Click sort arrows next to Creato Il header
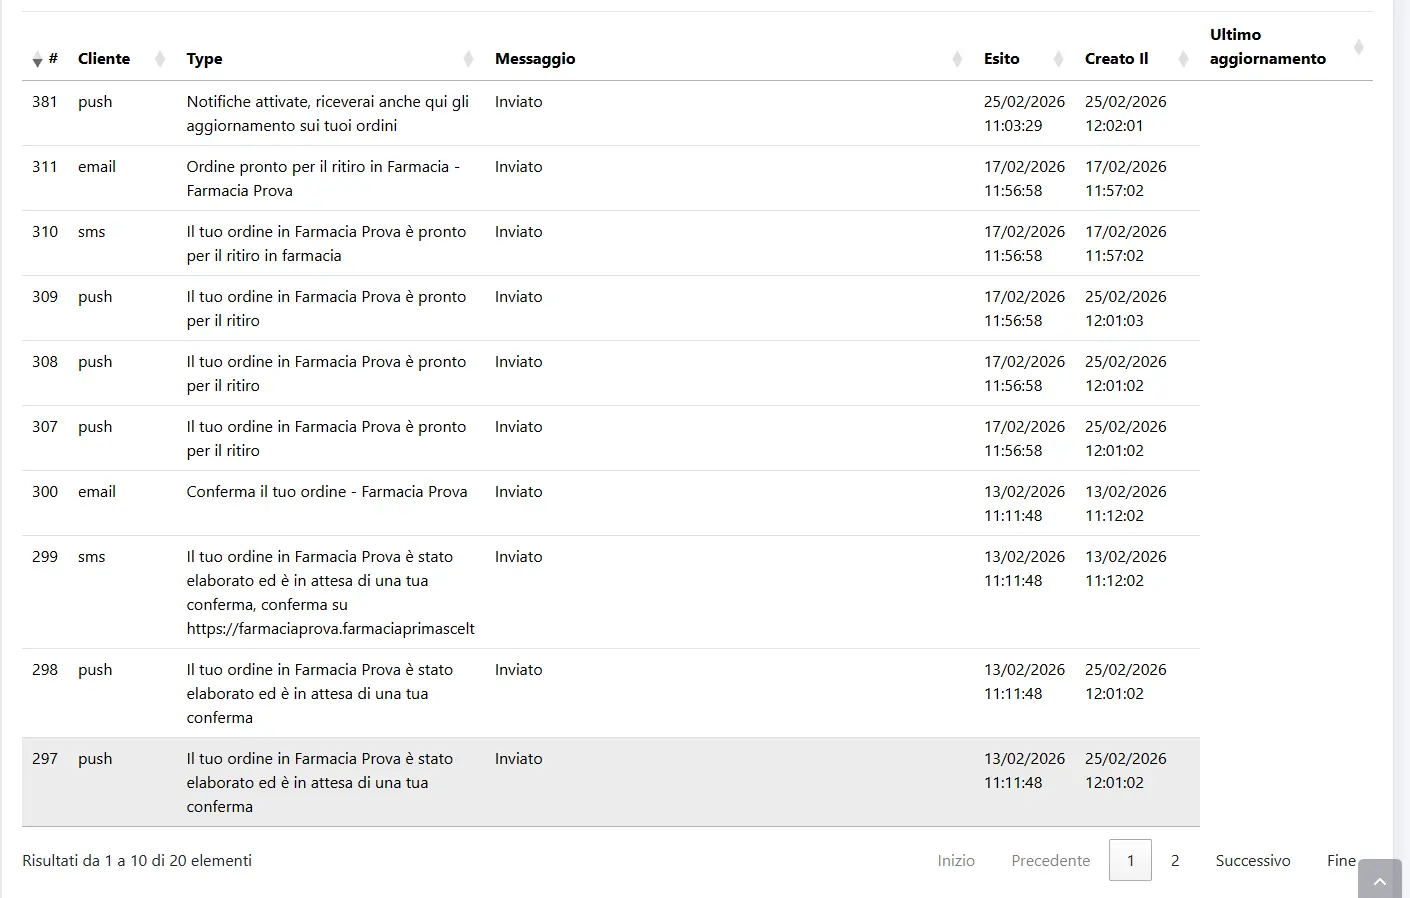This screenshot has height=898, width=1410. 1184,59
